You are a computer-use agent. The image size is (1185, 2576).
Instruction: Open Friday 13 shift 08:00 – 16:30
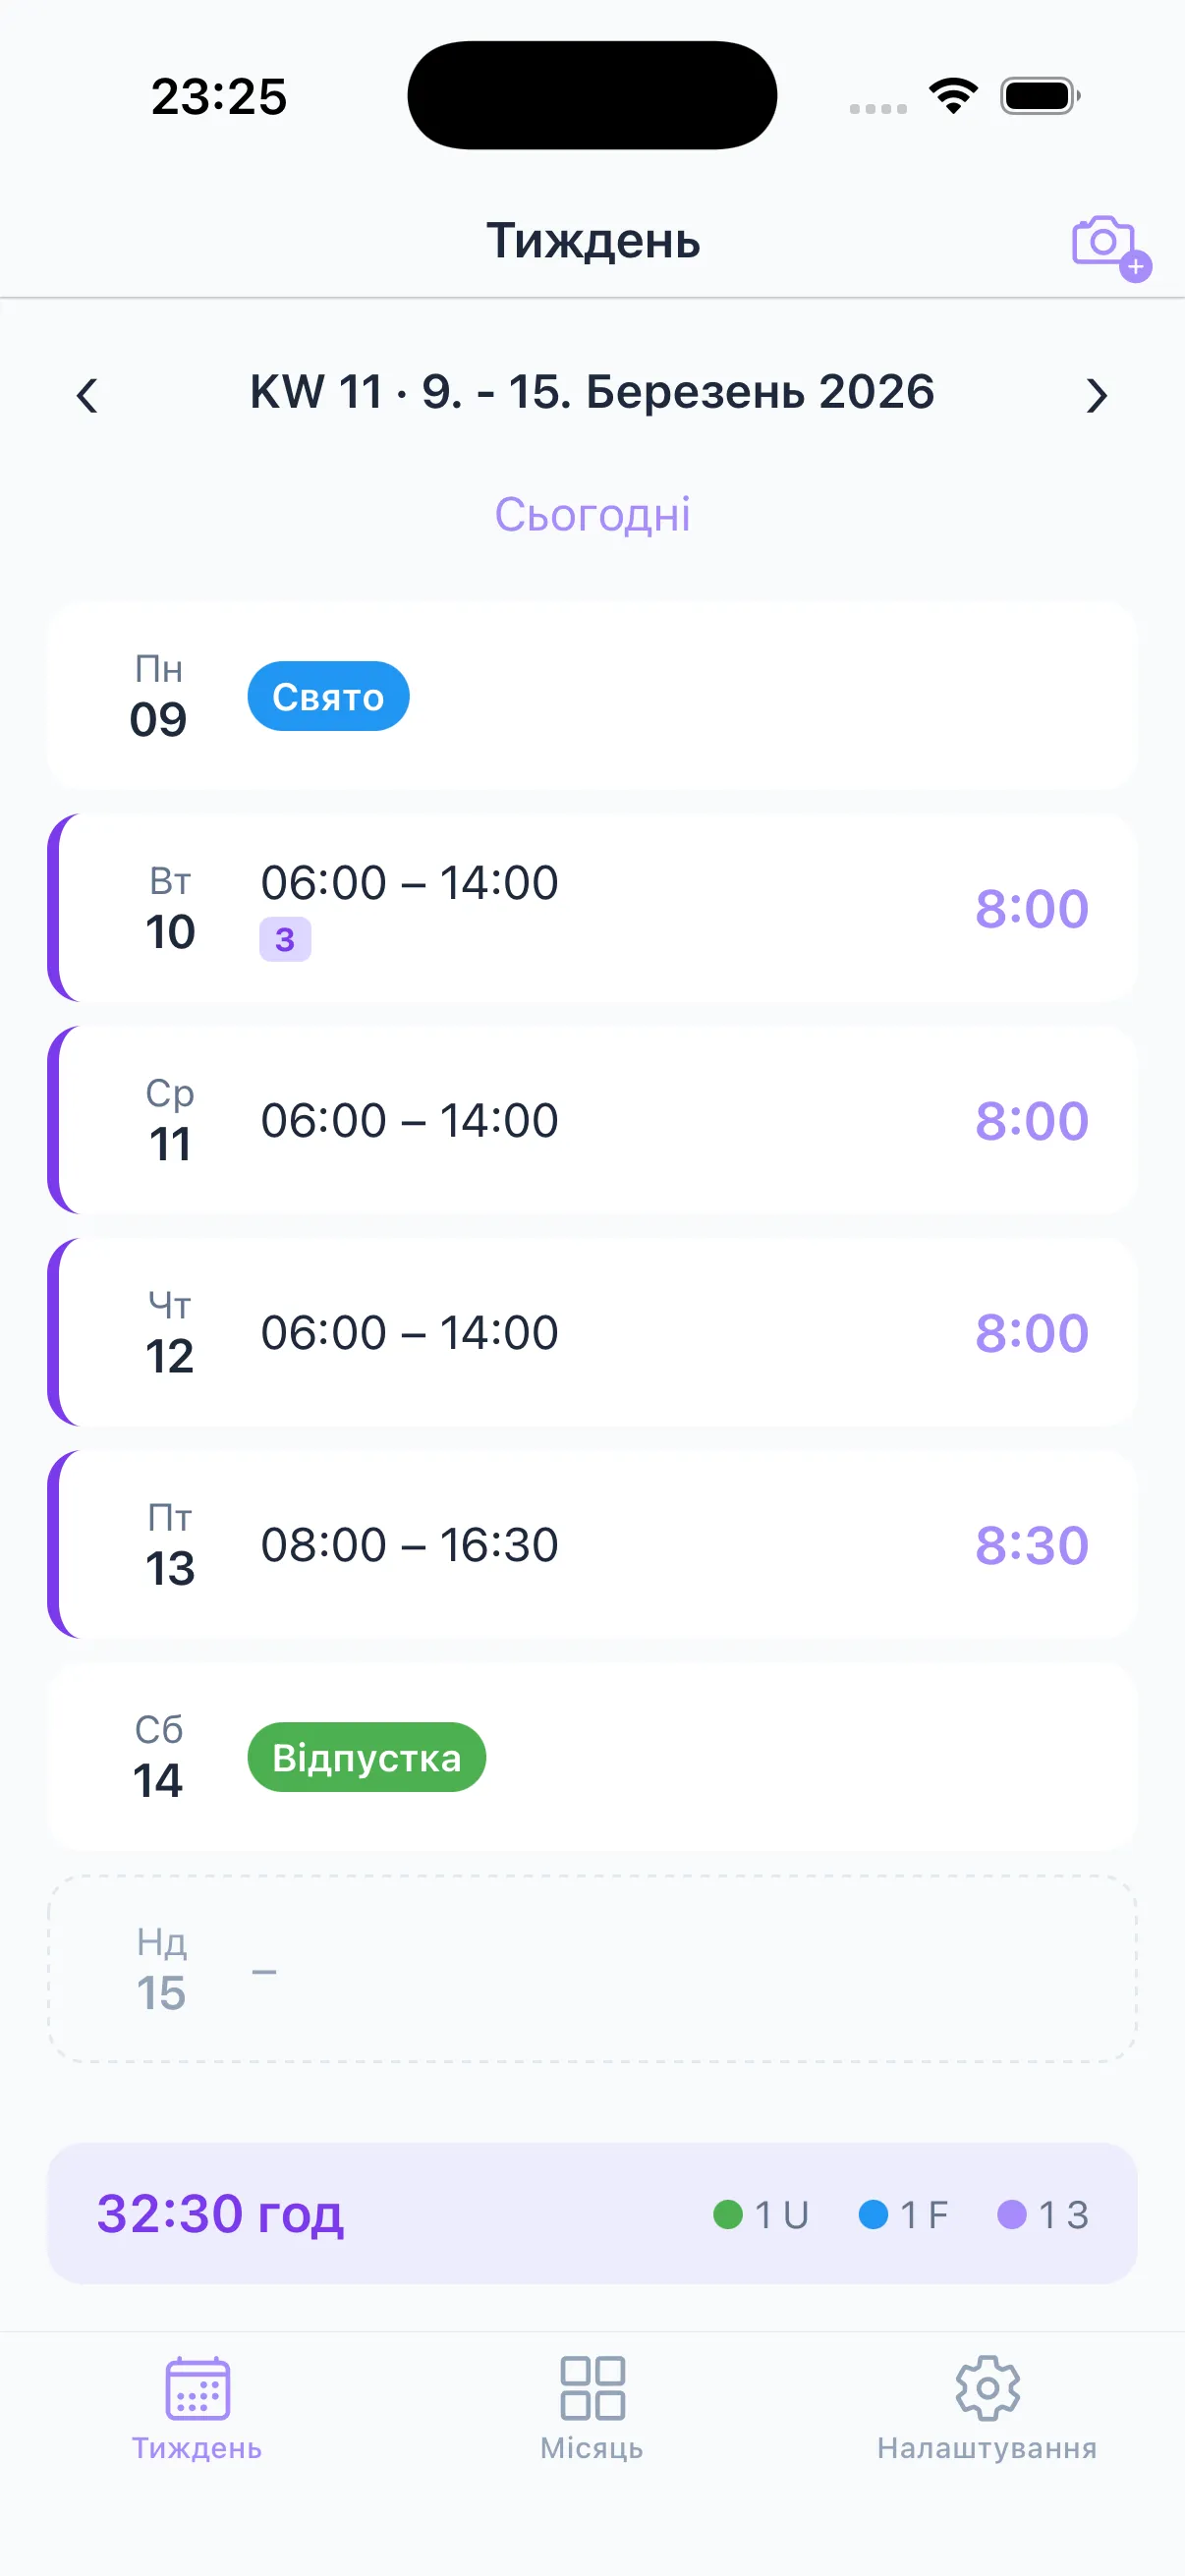click(592, 1544)
